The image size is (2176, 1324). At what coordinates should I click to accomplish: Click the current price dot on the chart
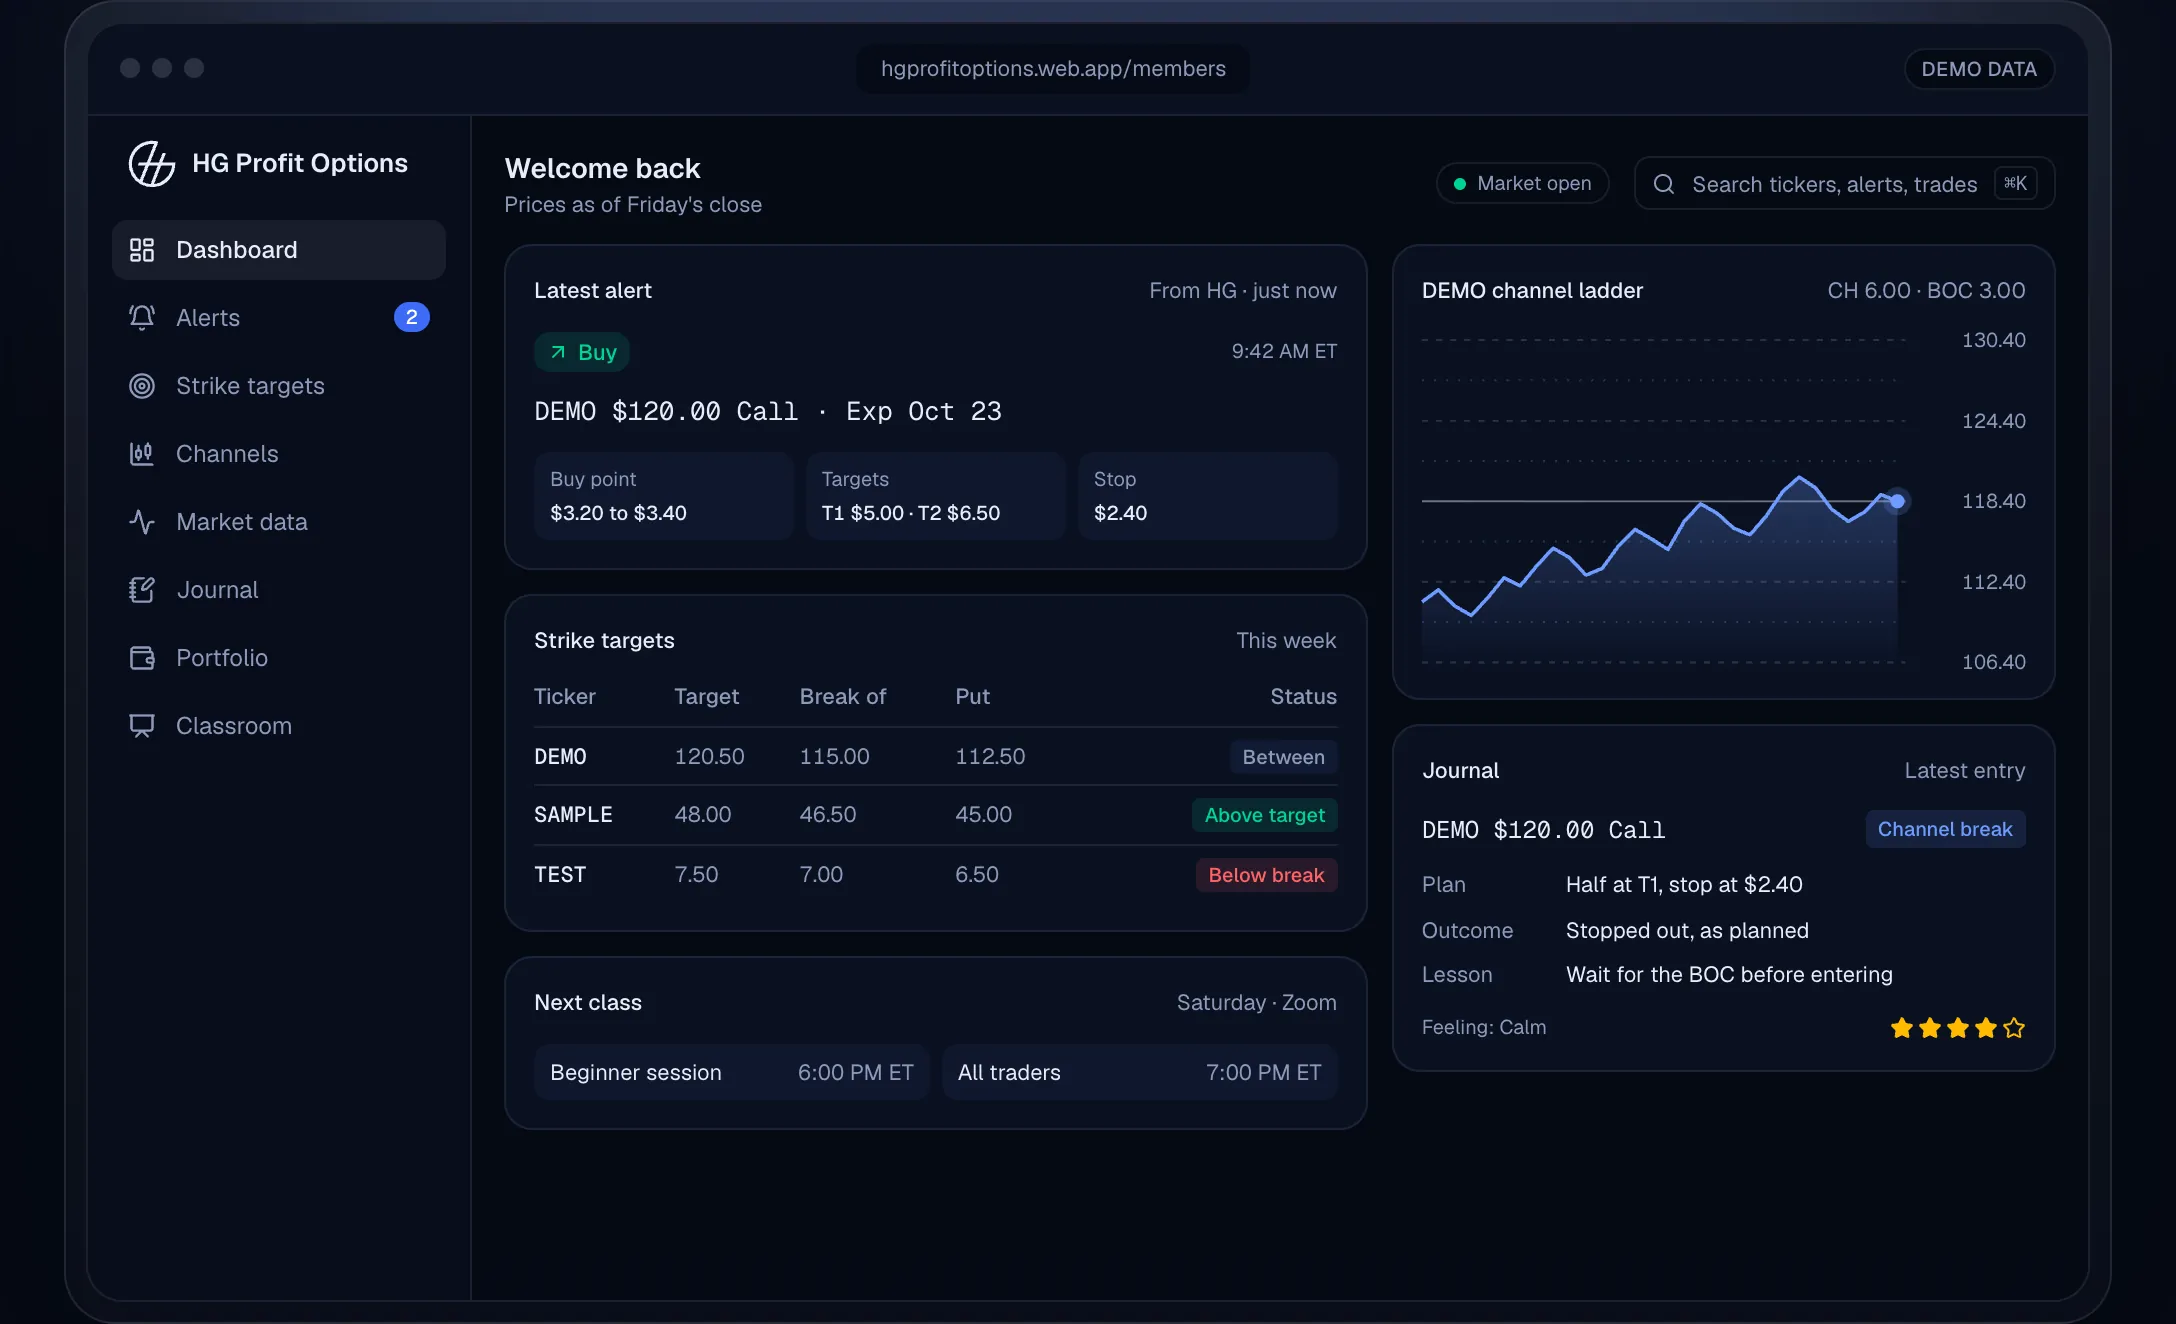point(1897,501)
